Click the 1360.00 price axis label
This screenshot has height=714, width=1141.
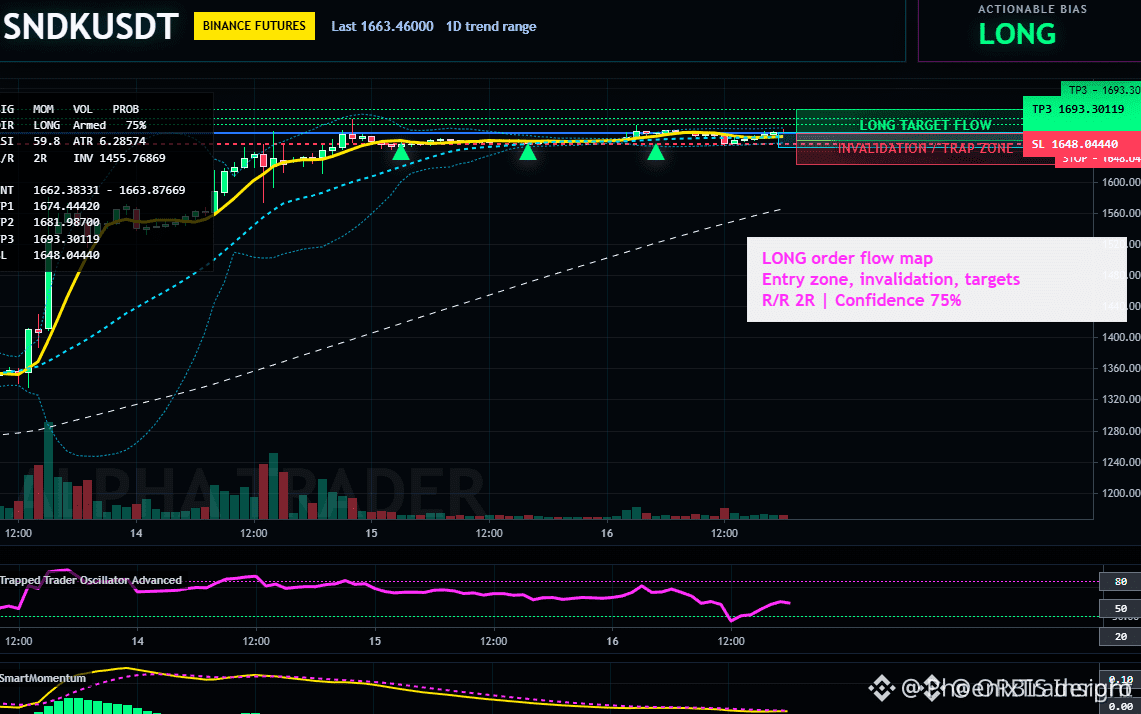pos(1119,368)
